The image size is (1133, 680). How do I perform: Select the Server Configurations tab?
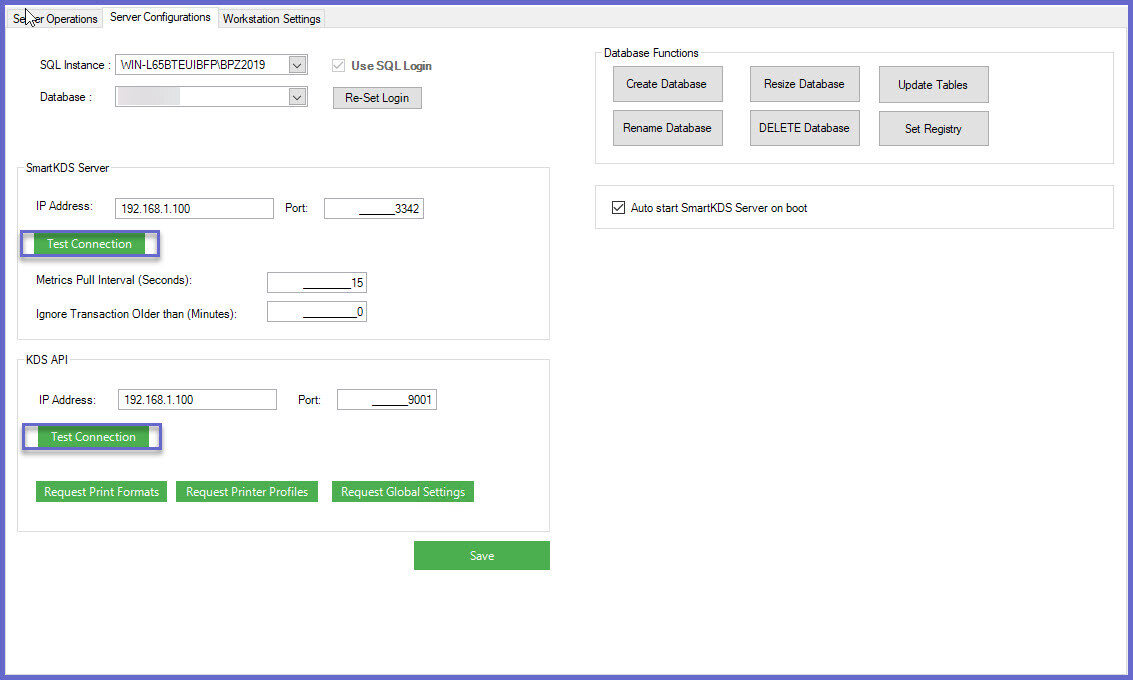160,17
